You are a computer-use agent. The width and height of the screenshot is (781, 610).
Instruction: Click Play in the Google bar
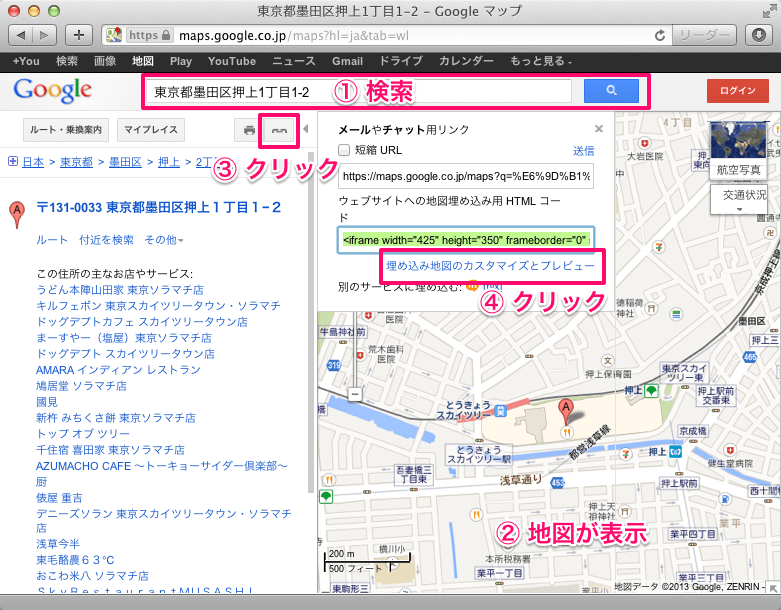click(181, 61)
